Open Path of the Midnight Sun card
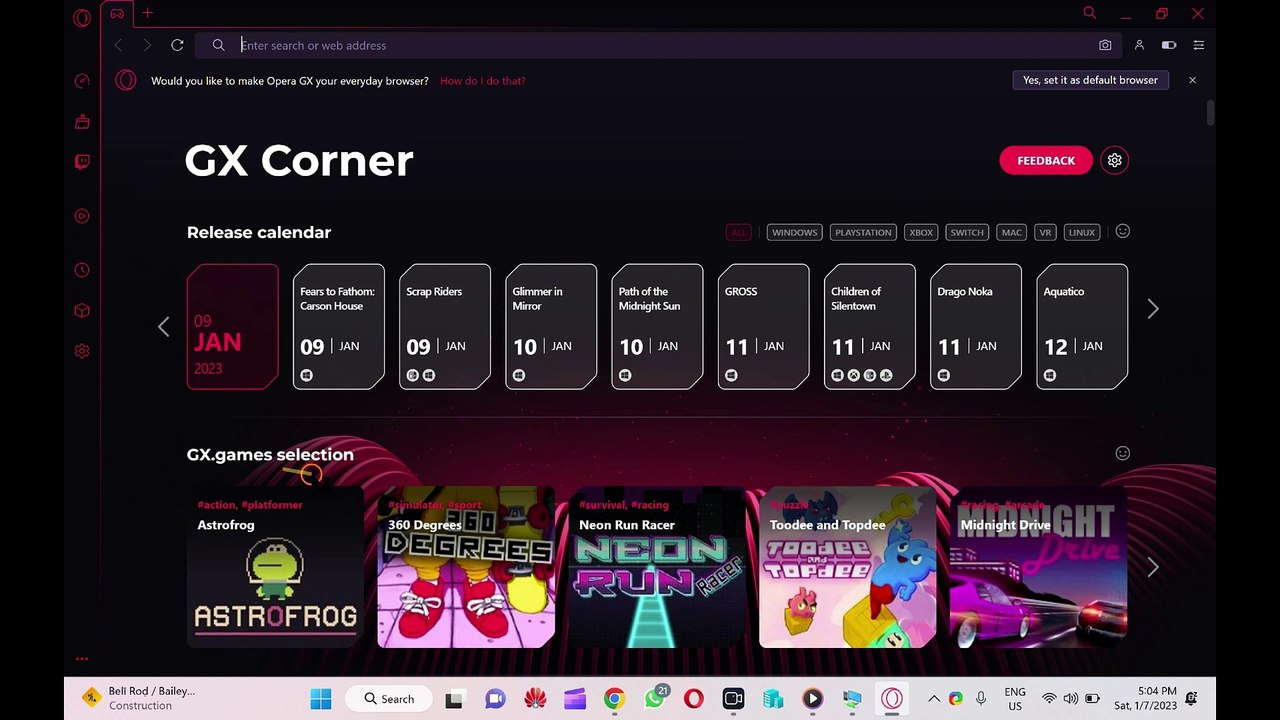The image size is (1280, 720). pos(657,326)
